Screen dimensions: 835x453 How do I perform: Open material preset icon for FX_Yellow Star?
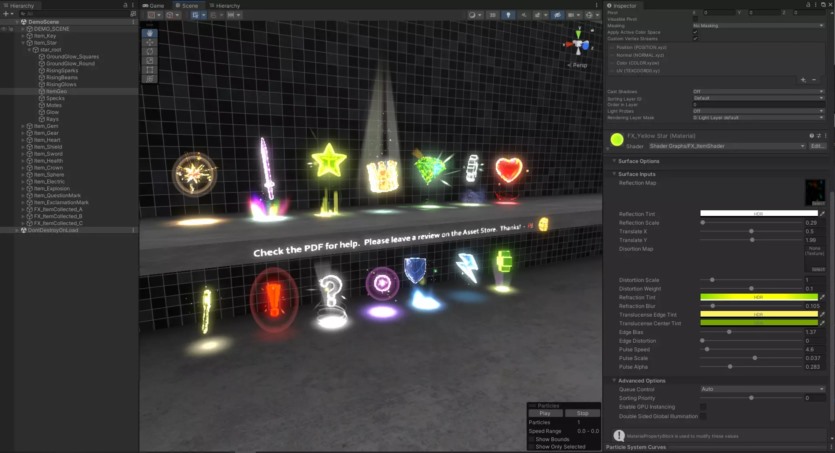pyautogui.click(x=818, y=136)
